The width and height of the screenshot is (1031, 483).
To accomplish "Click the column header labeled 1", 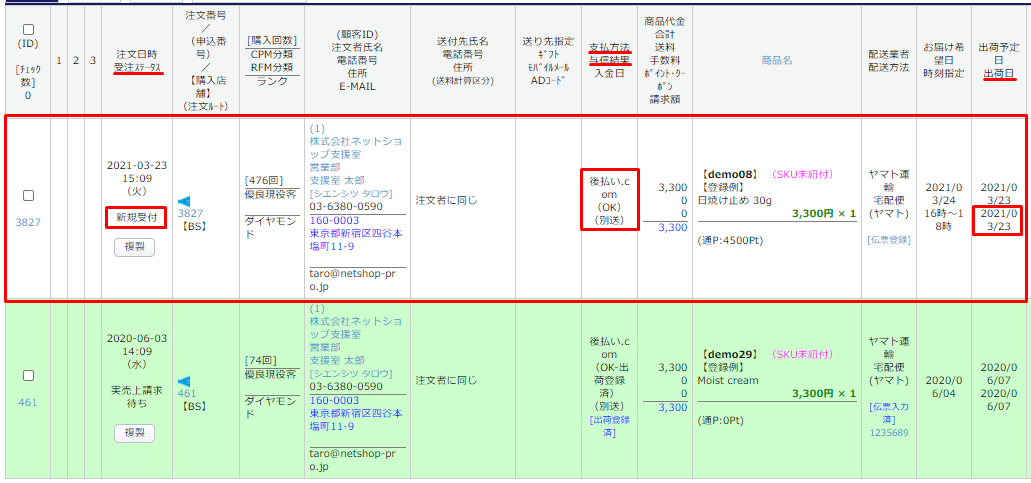I will [59, 60].
